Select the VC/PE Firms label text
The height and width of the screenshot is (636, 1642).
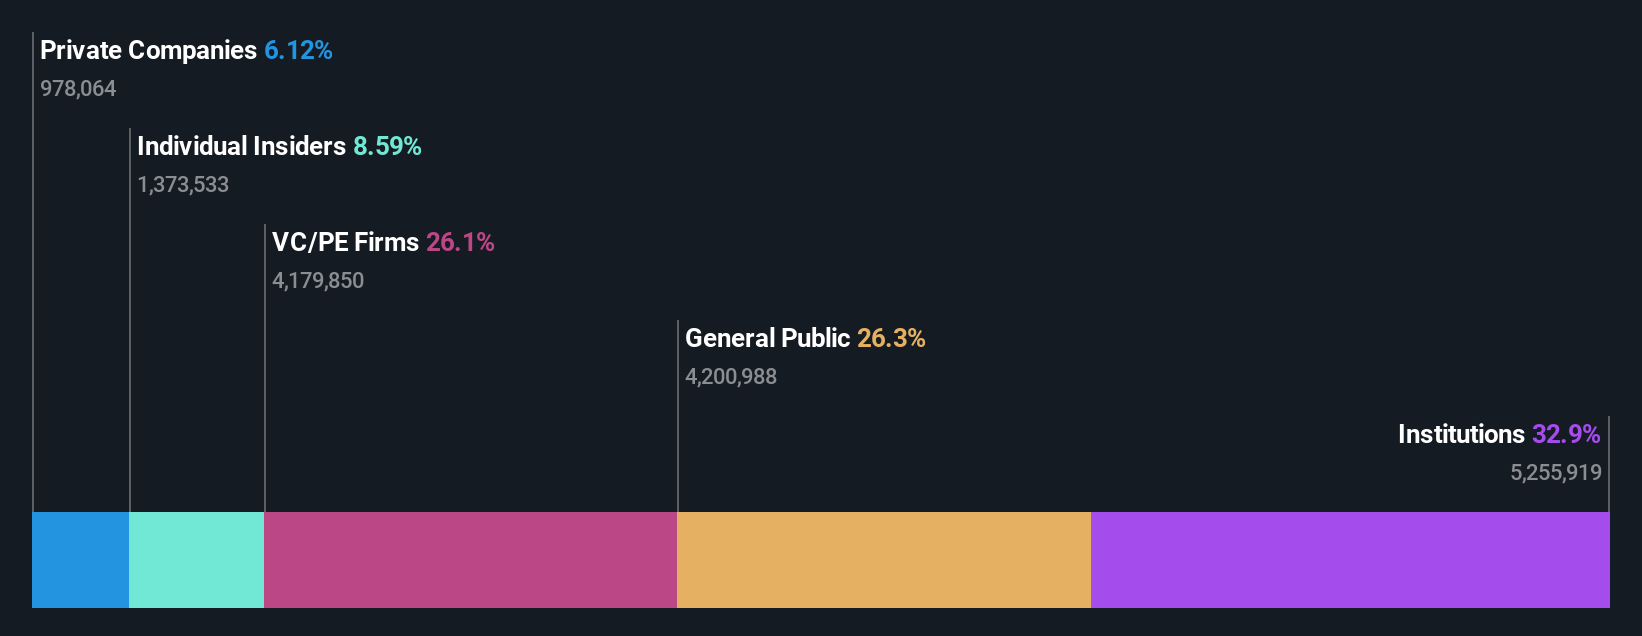tap(345, 242)
